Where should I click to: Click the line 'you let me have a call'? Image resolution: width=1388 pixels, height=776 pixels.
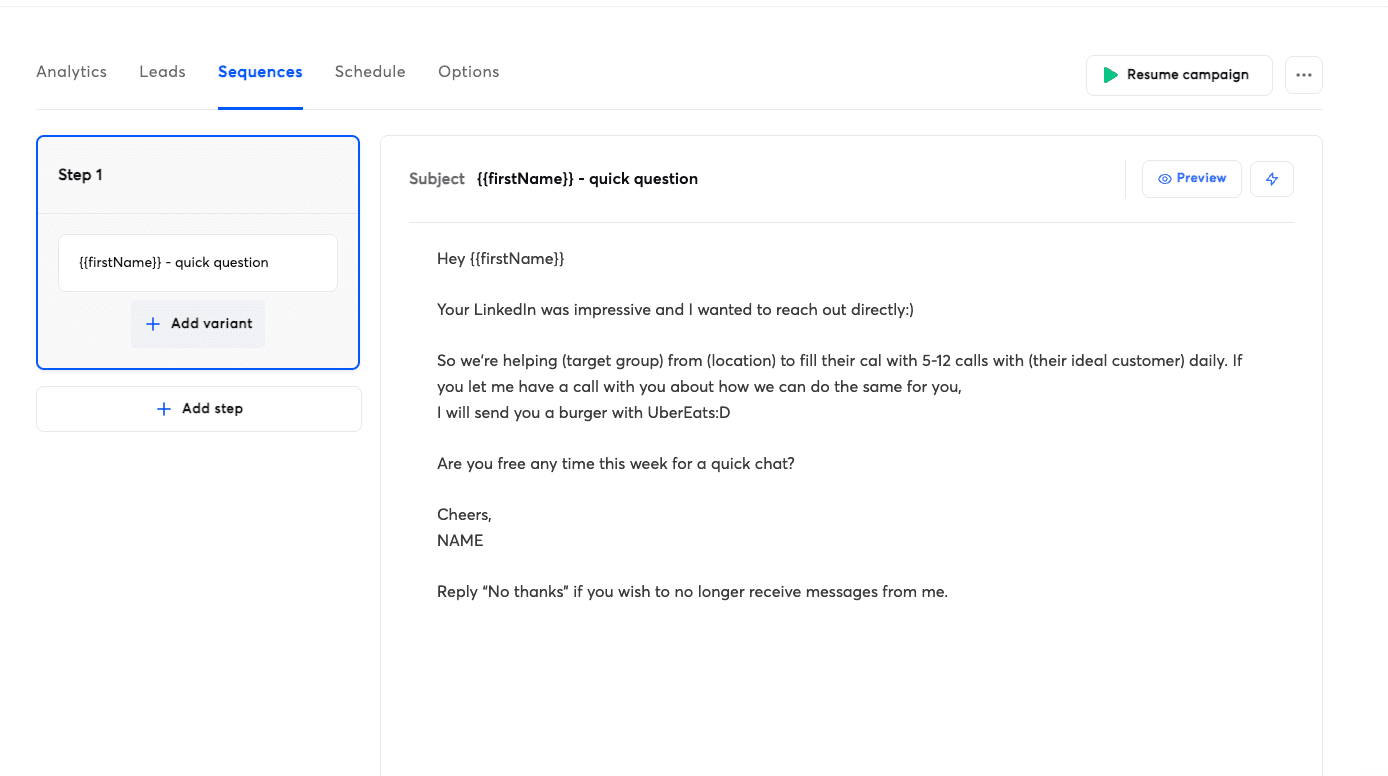point(699,387)
